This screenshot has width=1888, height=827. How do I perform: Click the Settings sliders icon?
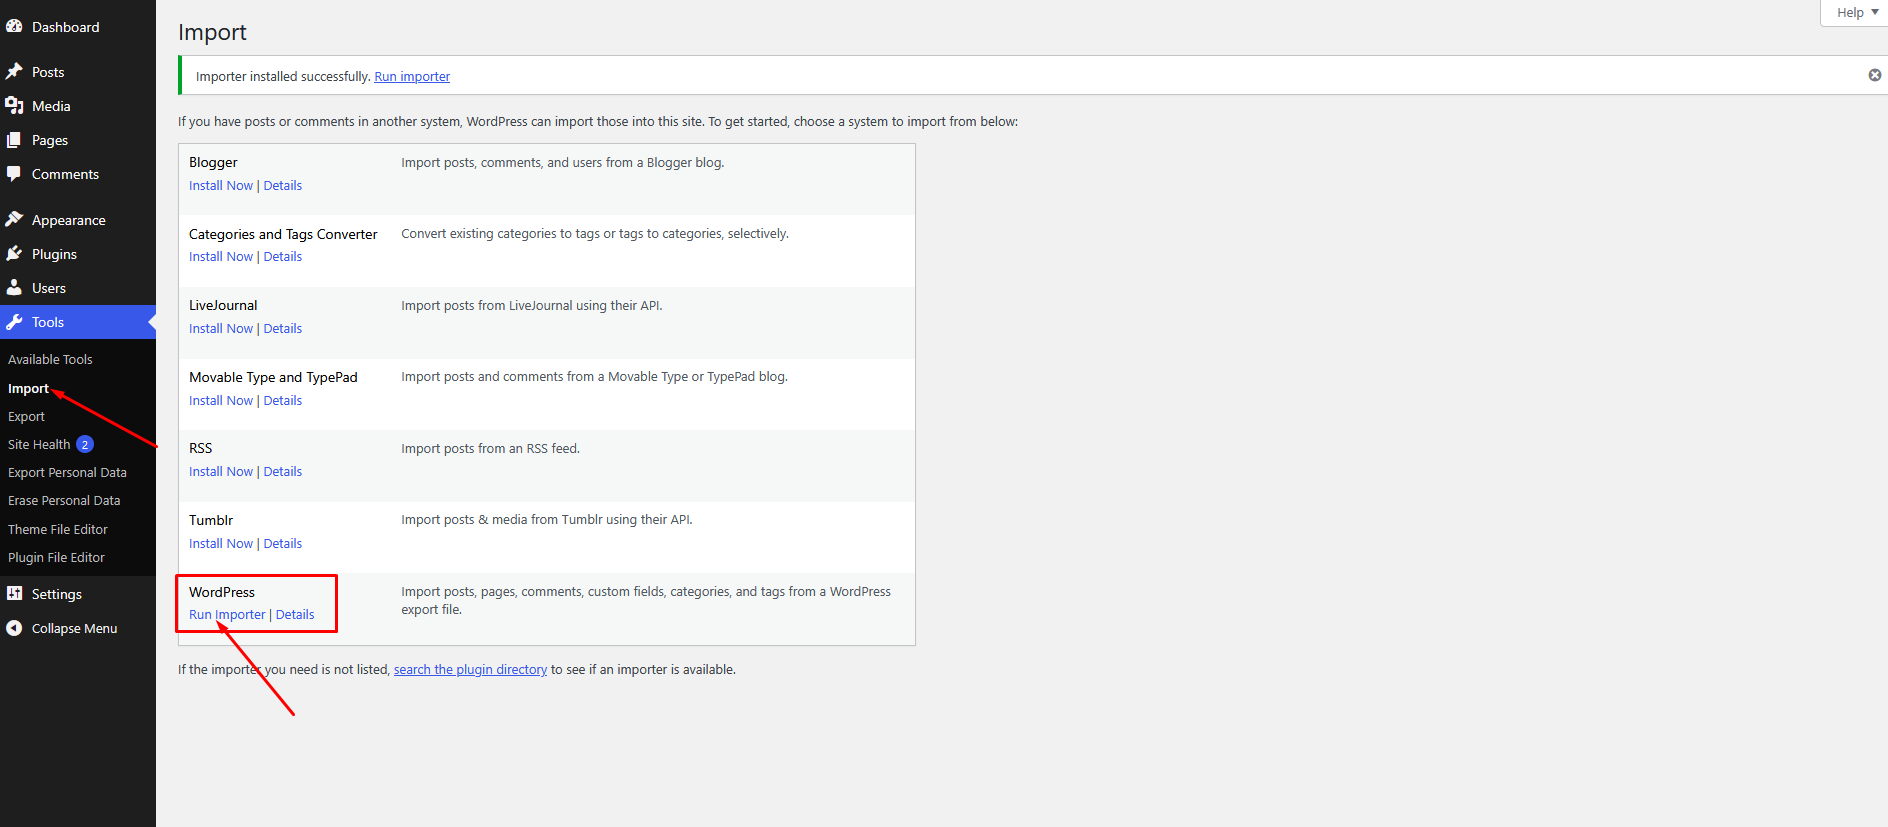pos(14,594)
